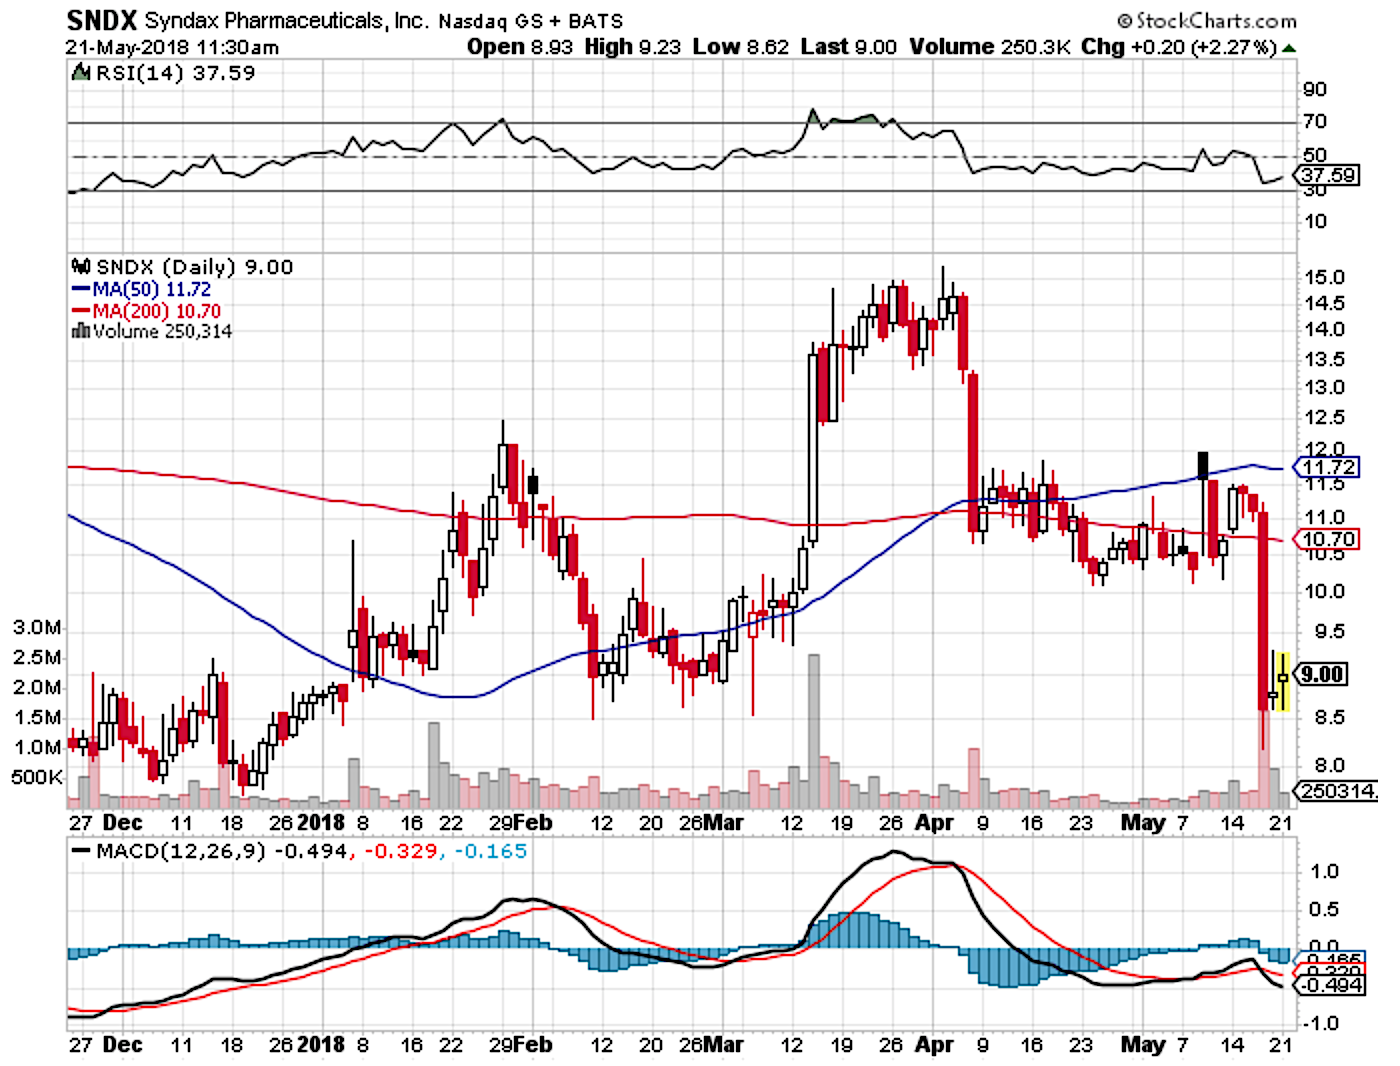
Task: Click the Volume 250.3K header value
Action: (x=990, y=47)
